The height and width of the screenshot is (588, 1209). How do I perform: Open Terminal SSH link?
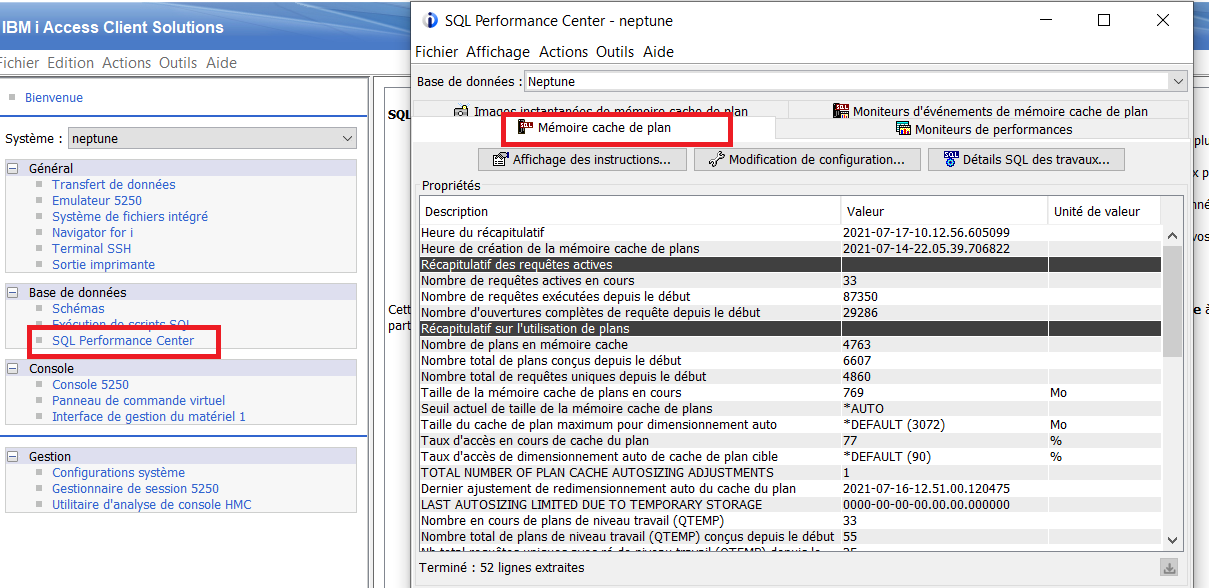click(x=91, y=248)
